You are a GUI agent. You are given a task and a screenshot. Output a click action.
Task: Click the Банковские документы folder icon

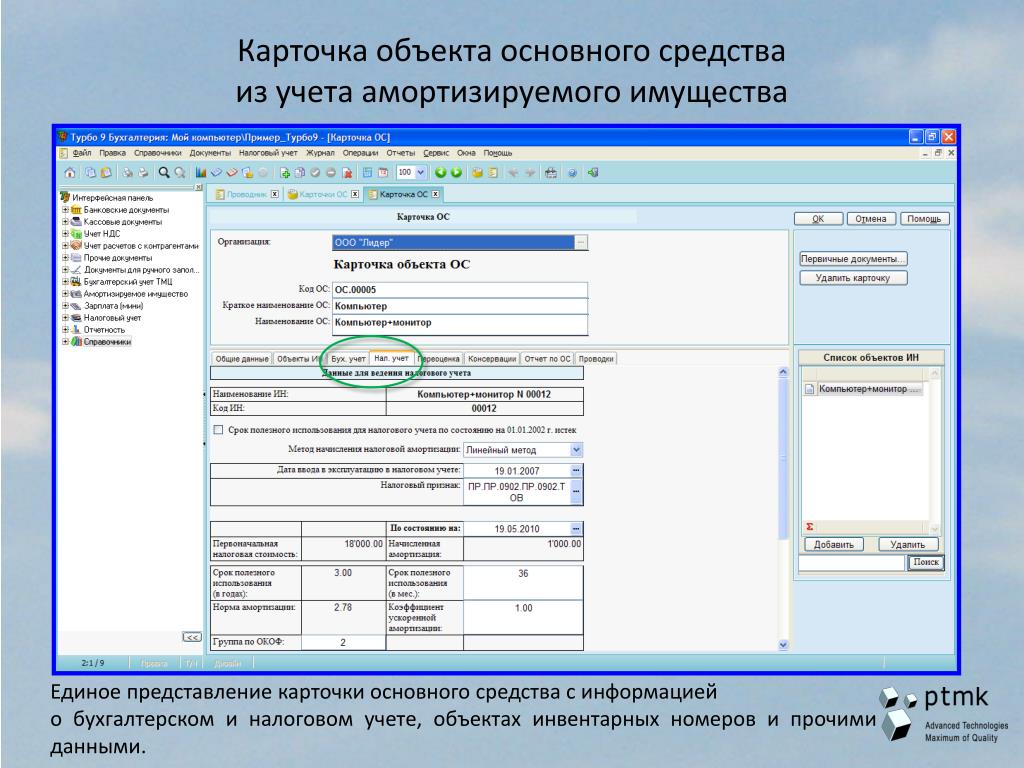tap(76, 210)
